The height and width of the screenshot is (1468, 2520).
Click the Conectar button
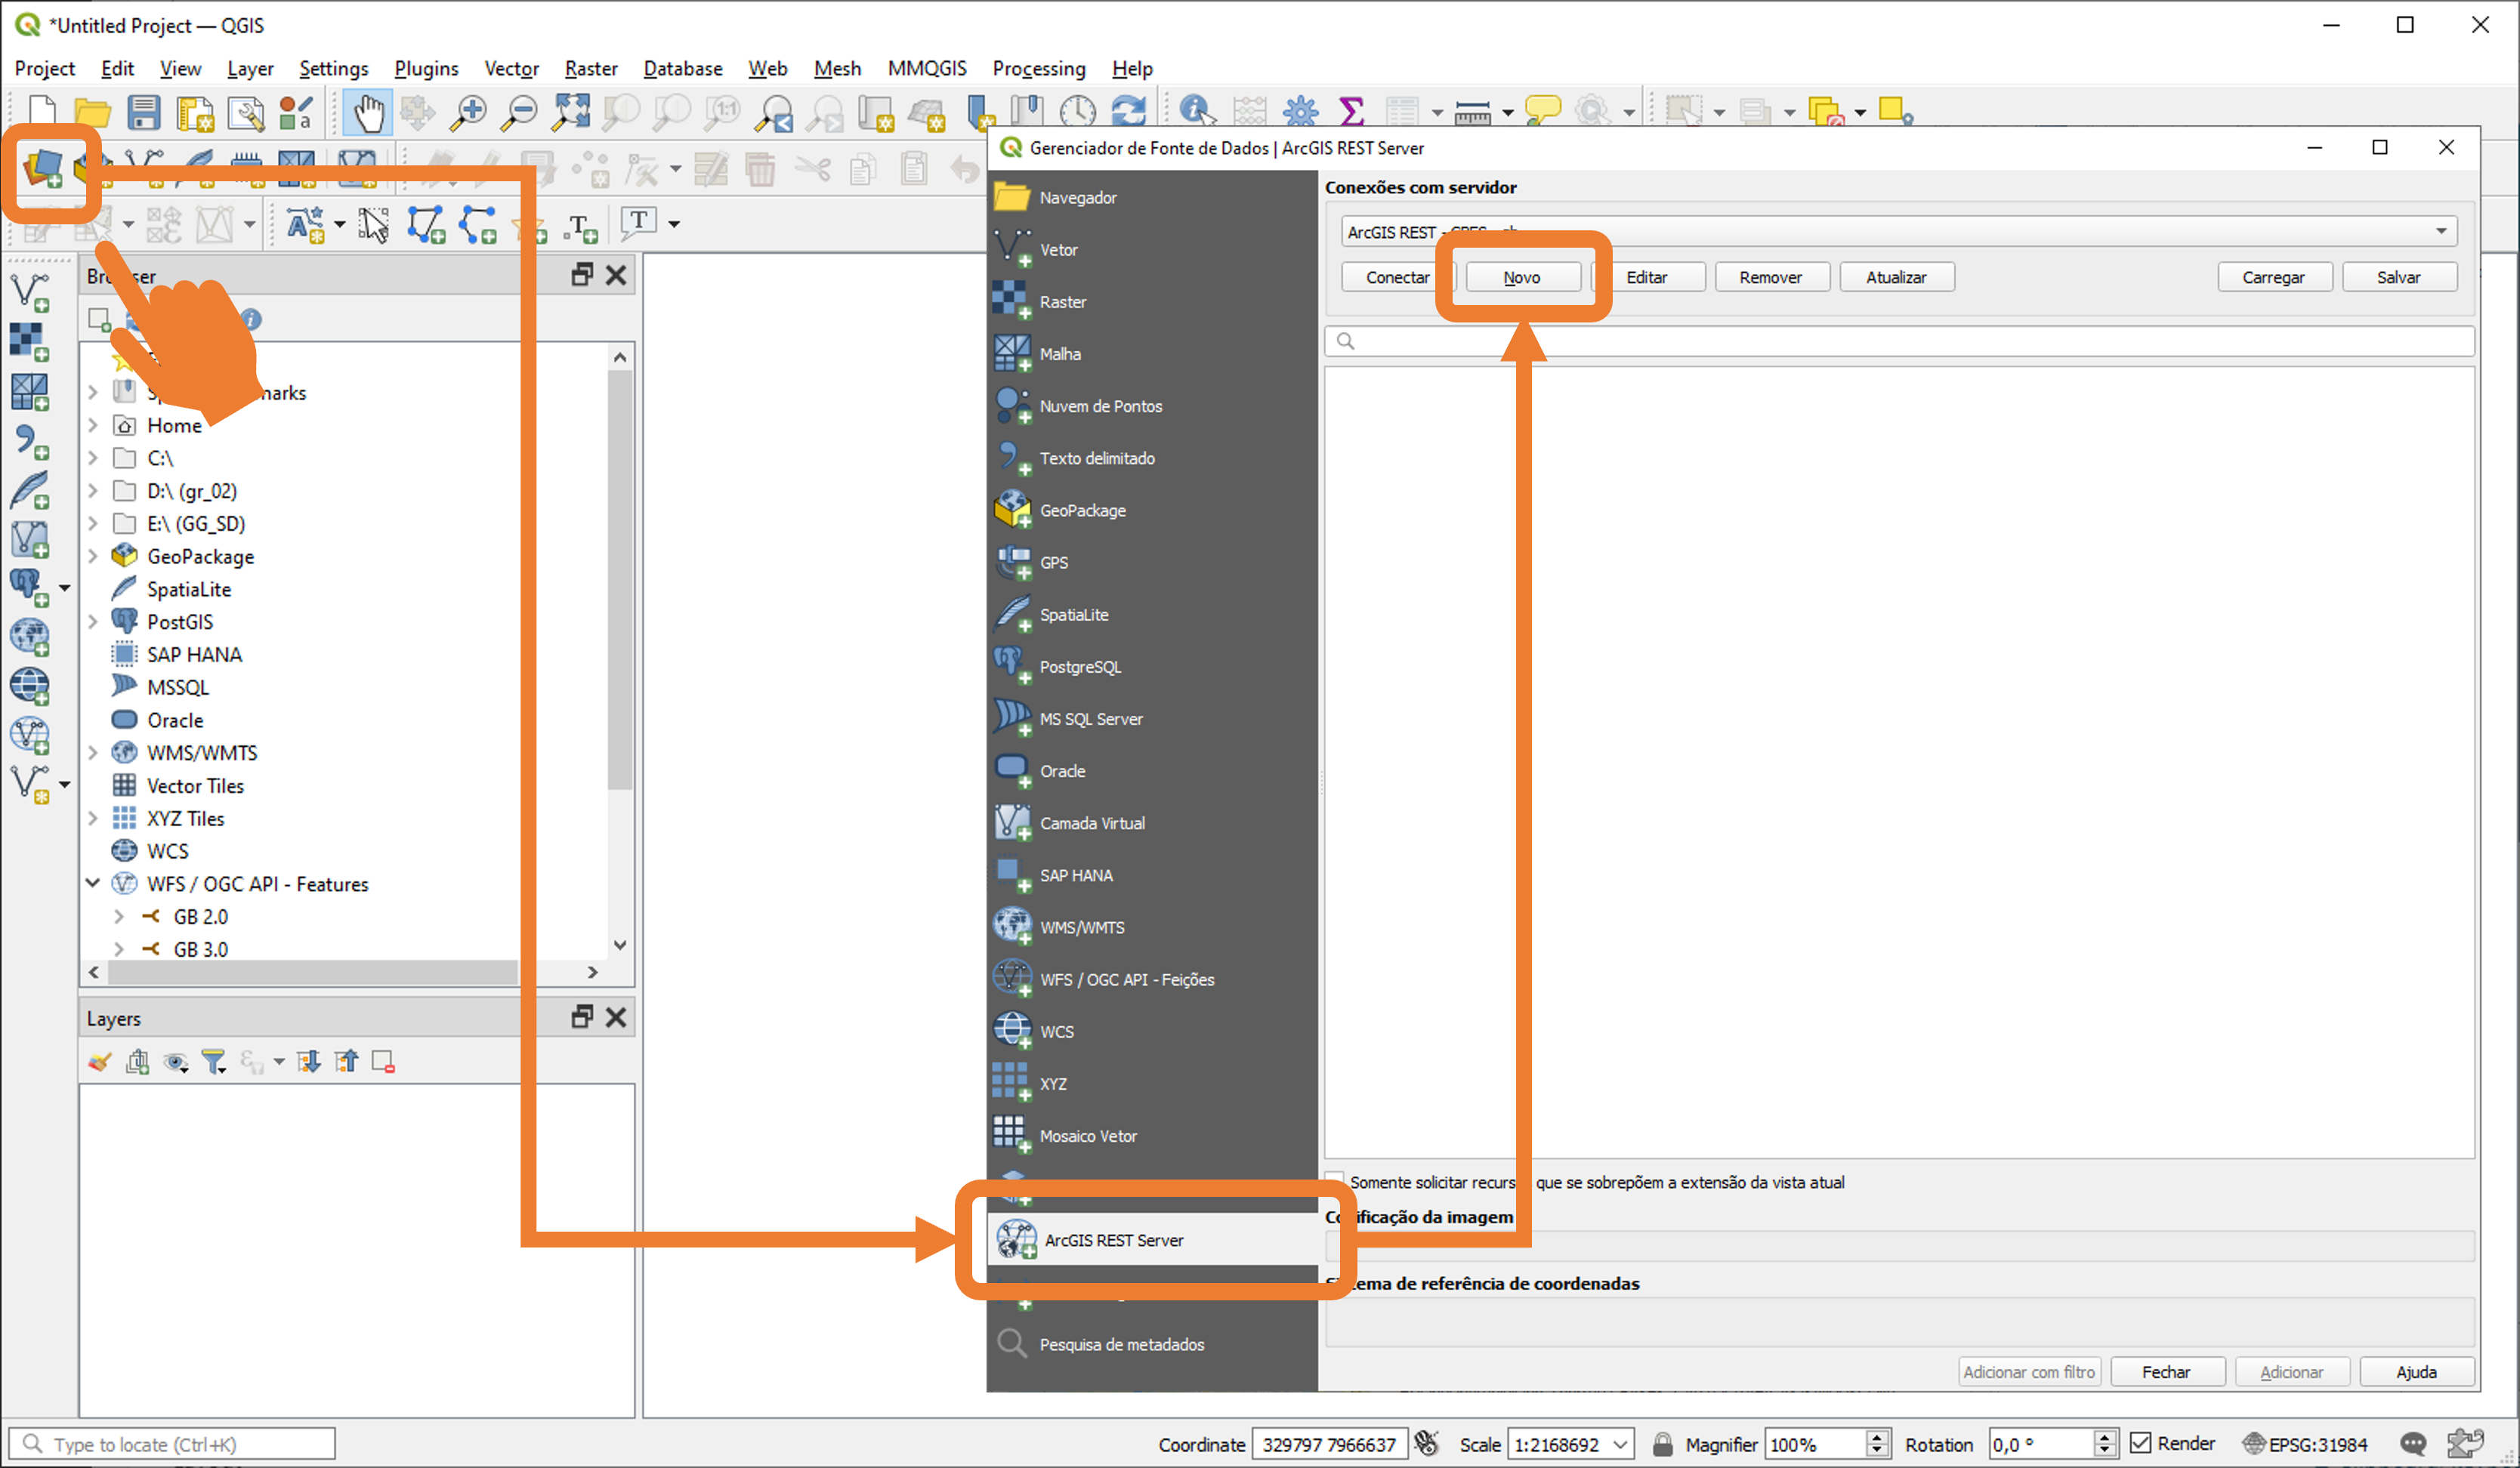point(1397,277)
